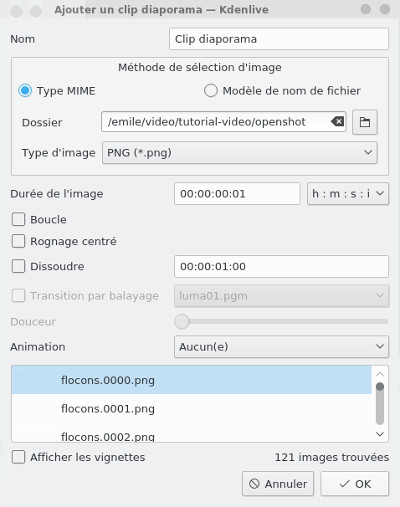Screen dimensions: 400x507
Task: Click the right-hand titlebar window button
Action: click(x=385, y=9)
